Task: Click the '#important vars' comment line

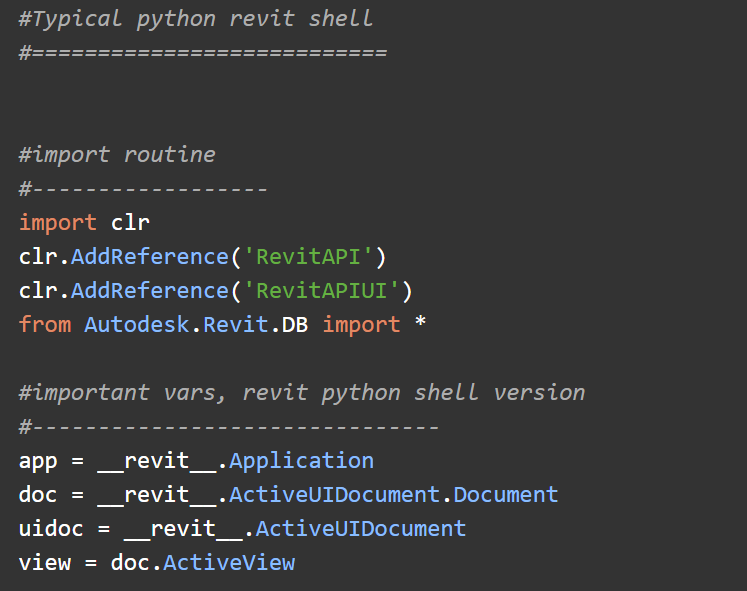Action: [x=301, y=392]
